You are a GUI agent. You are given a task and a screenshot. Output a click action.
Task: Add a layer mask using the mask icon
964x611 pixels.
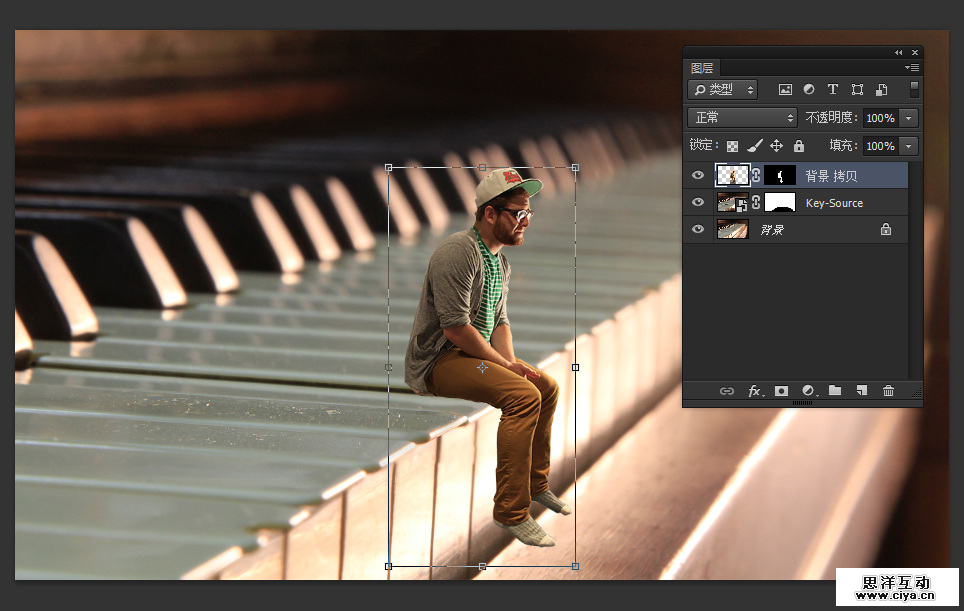pos(781,391)
